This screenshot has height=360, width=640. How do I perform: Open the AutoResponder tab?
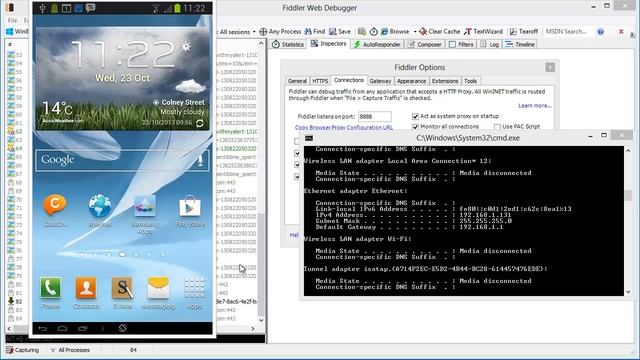point(378,44)
